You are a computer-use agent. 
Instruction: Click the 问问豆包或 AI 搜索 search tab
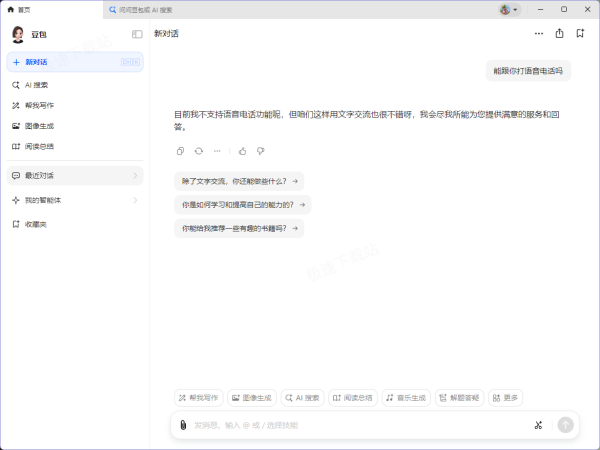(x=140, y=10)
